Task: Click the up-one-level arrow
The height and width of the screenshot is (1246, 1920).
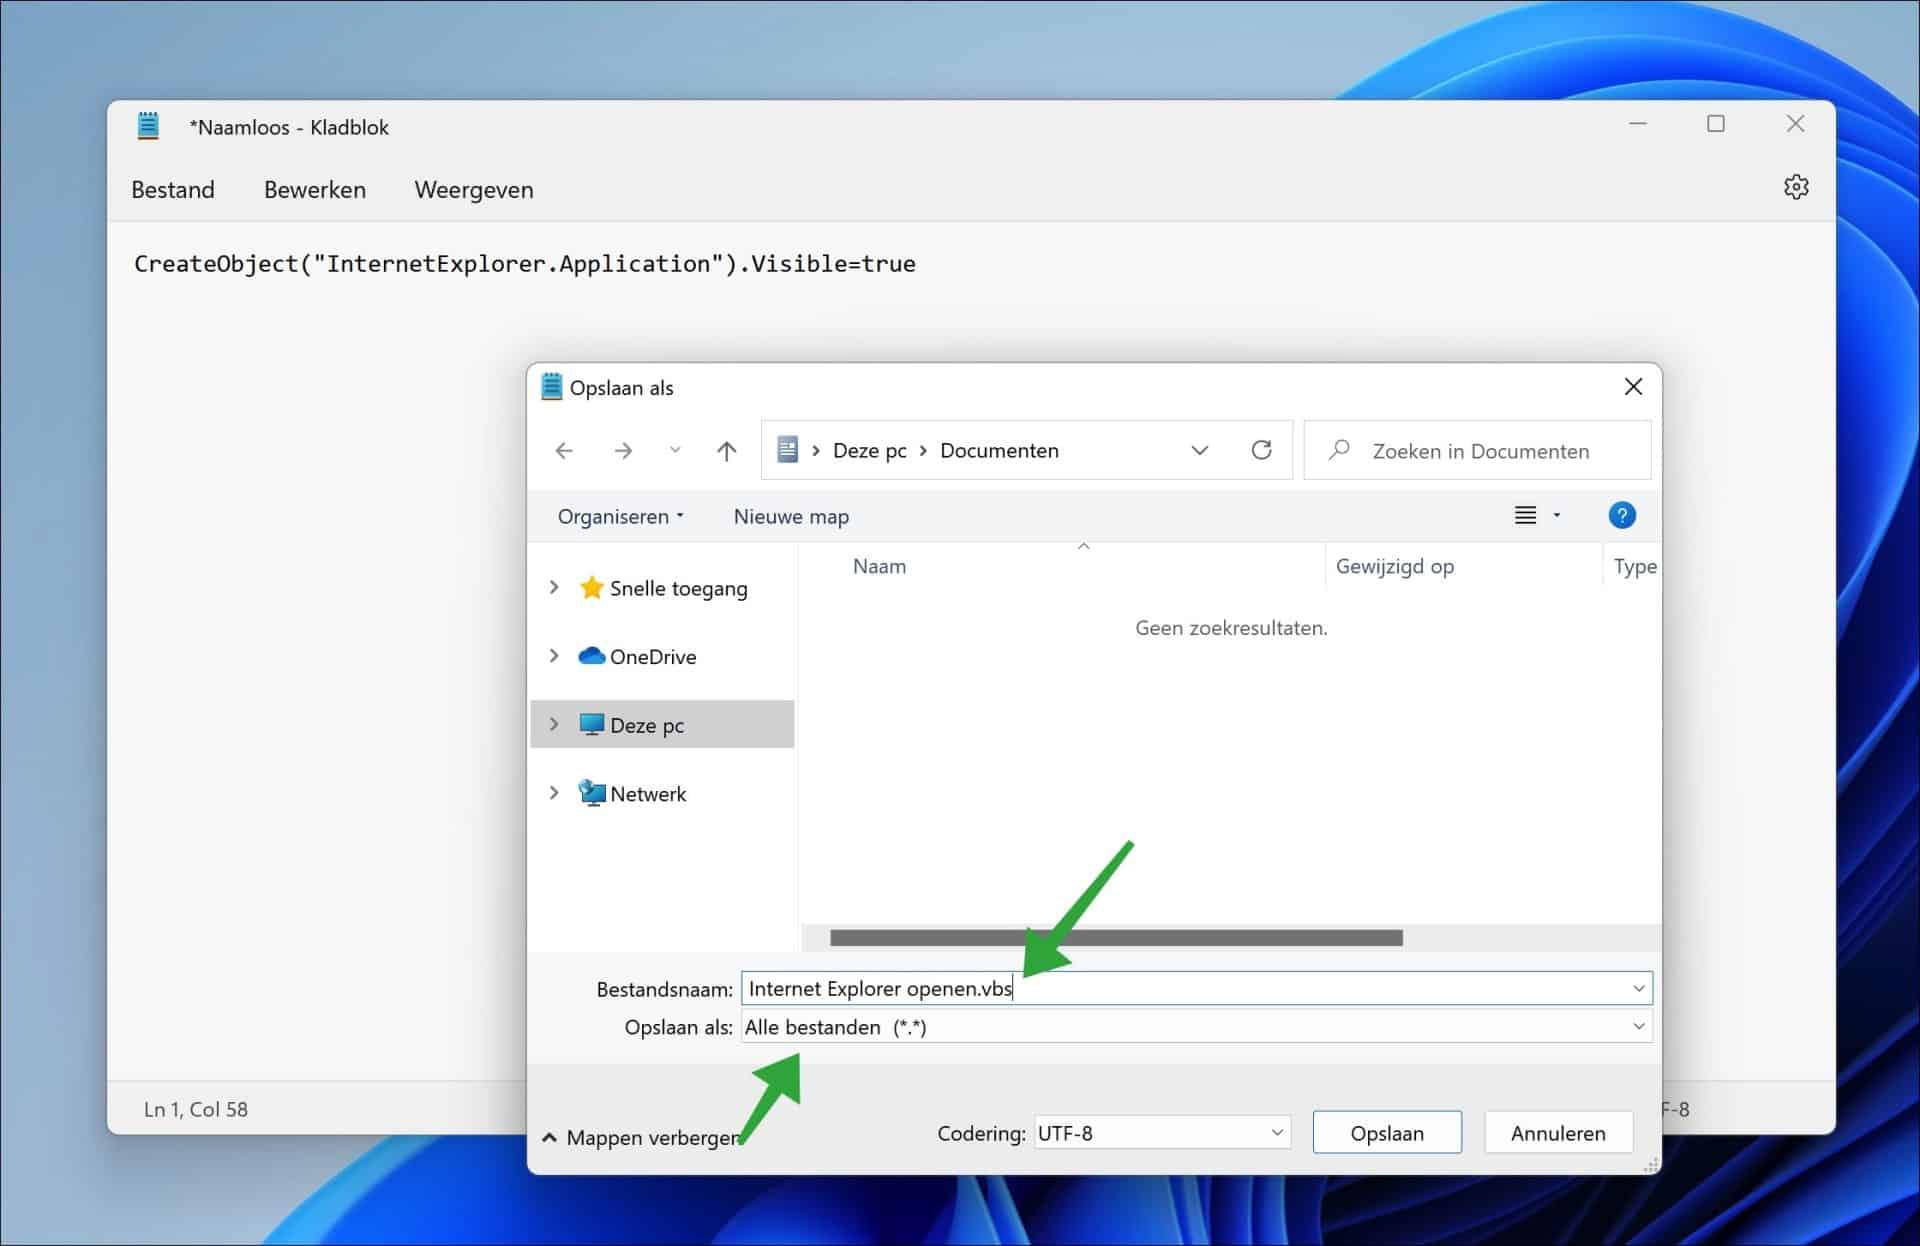Action: pos(726,450)
